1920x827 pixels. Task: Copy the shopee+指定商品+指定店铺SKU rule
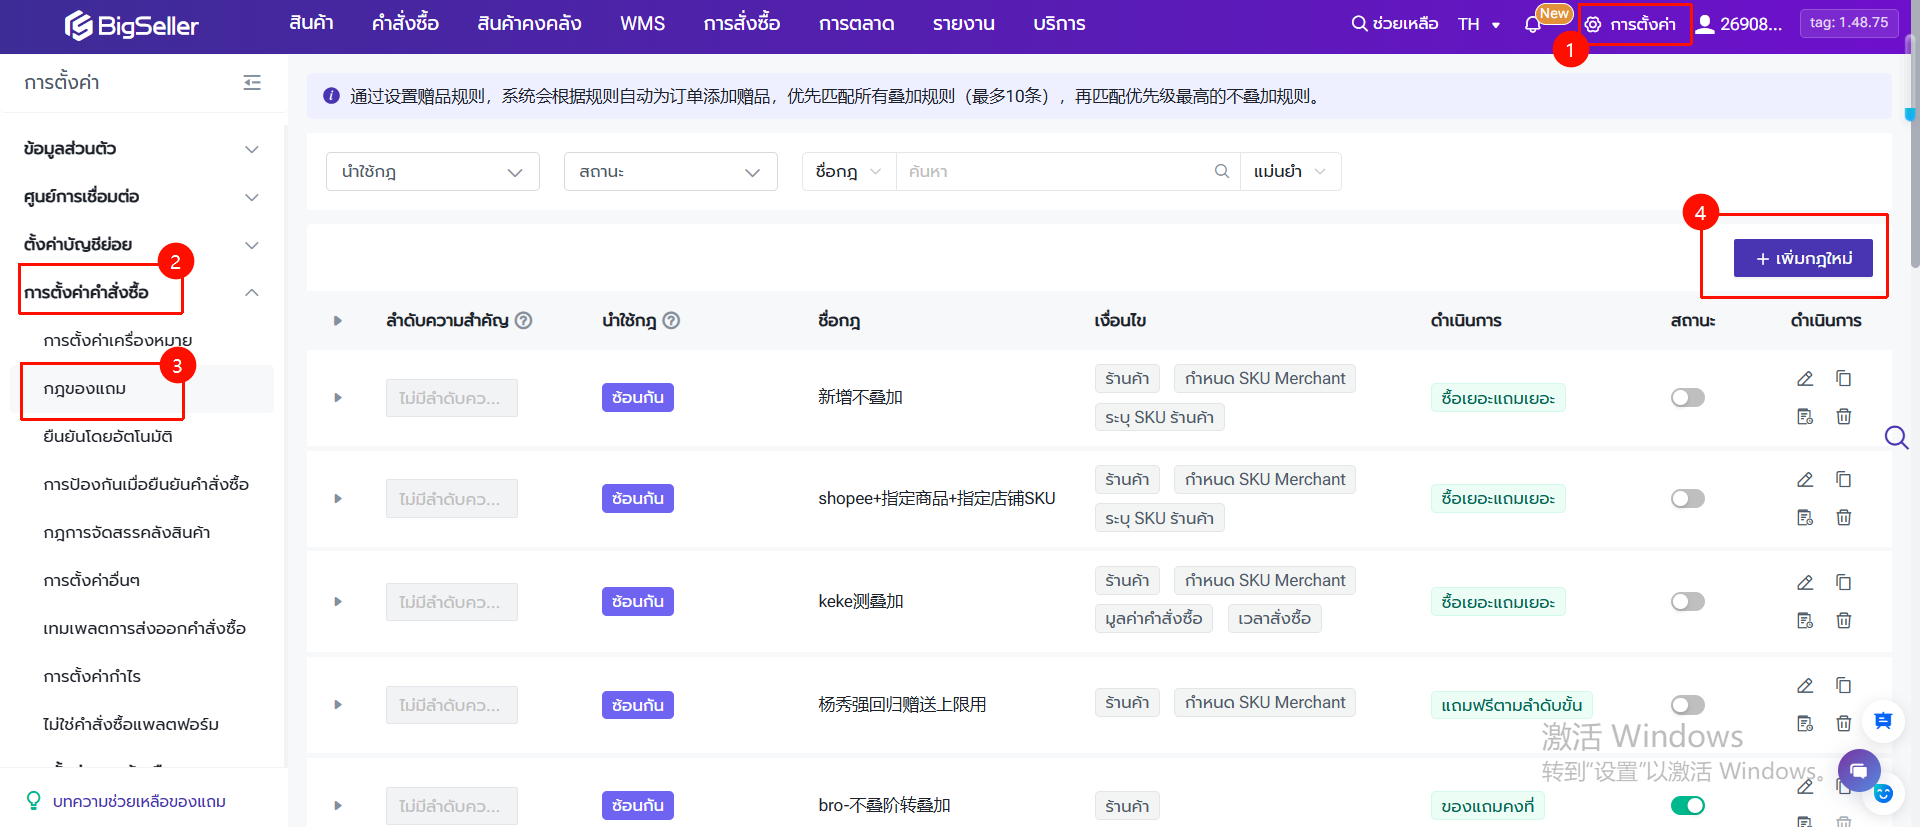tap(1843, 480)
